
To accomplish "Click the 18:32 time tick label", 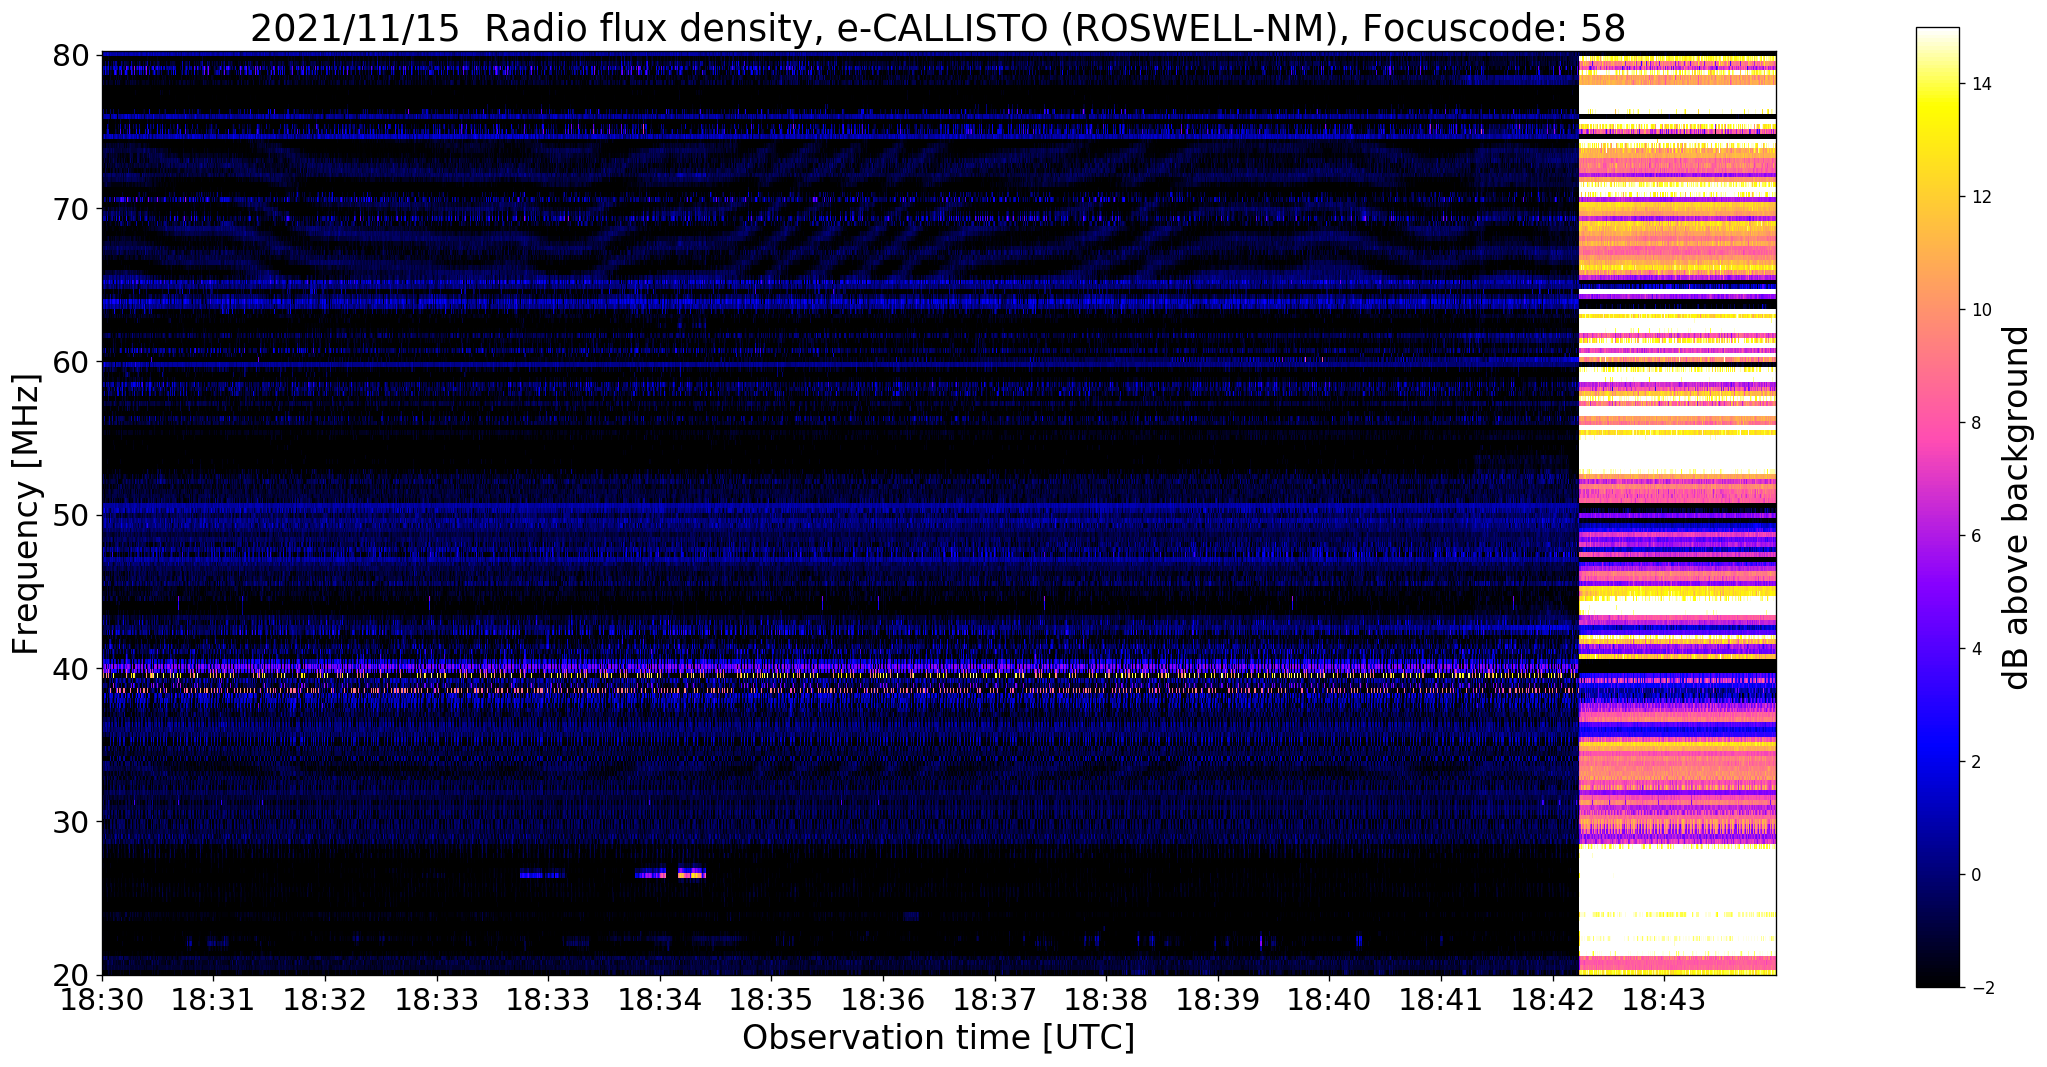I will point(324,1000).
